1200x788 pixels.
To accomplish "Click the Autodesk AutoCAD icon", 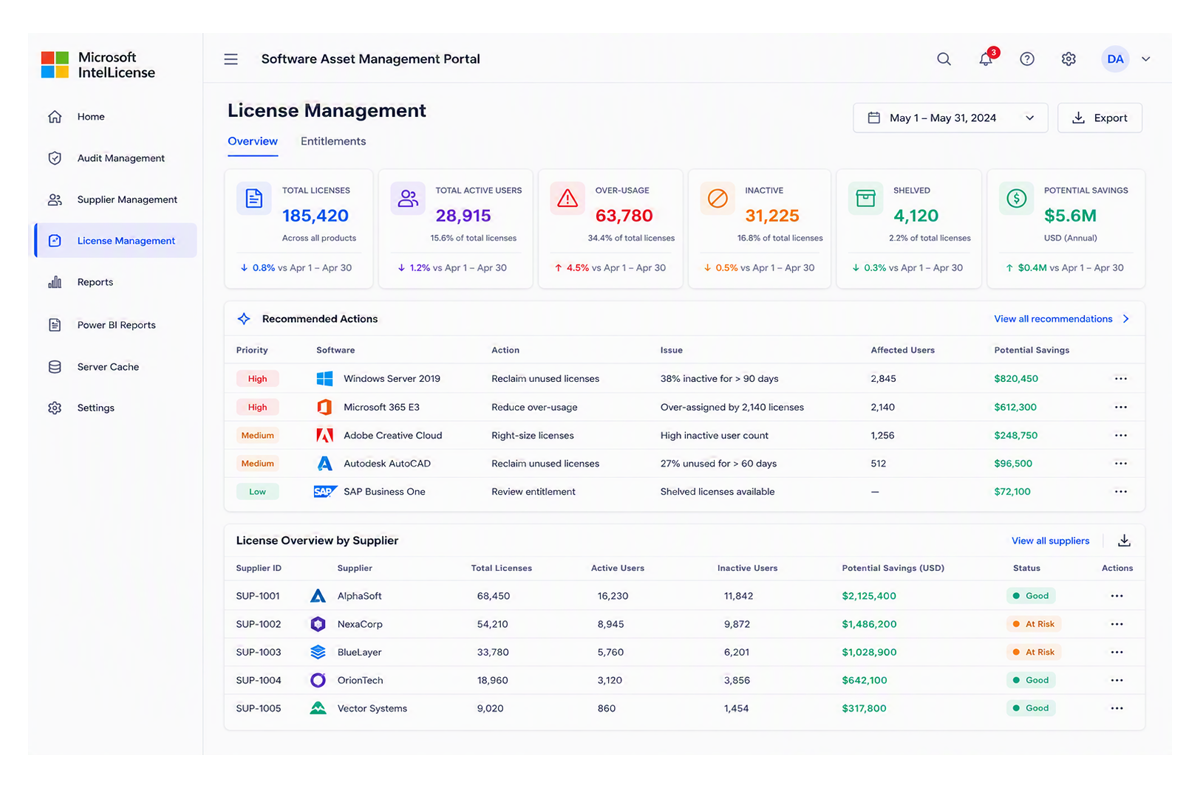I will click(324, 463).
